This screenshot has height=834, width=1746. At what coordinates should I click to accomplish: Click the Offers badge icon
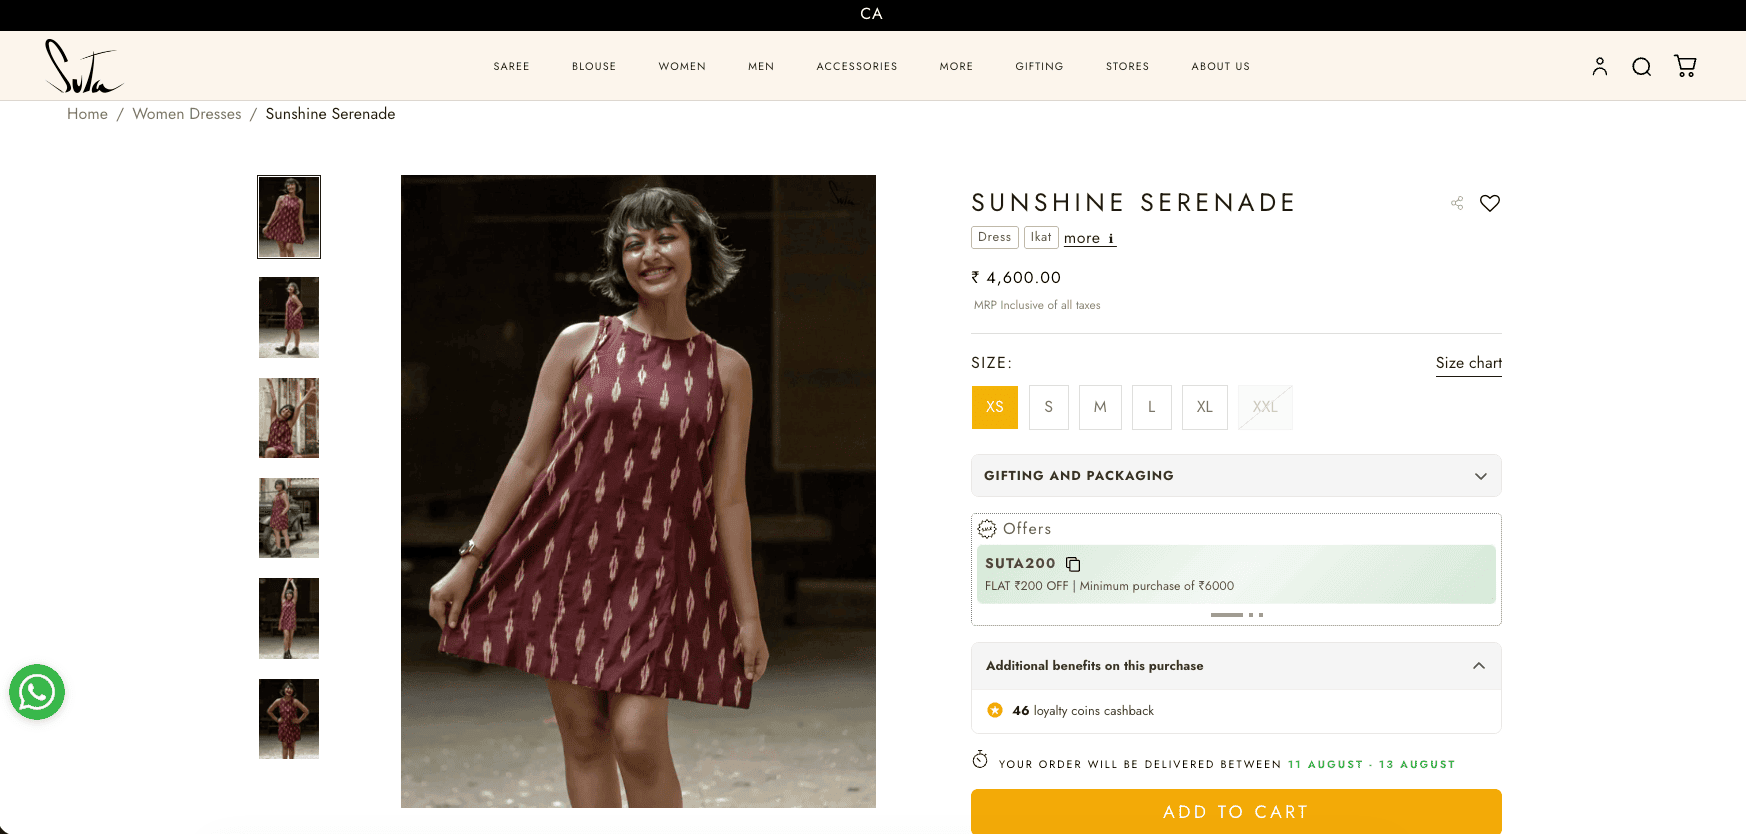click(x=987, y=529)
